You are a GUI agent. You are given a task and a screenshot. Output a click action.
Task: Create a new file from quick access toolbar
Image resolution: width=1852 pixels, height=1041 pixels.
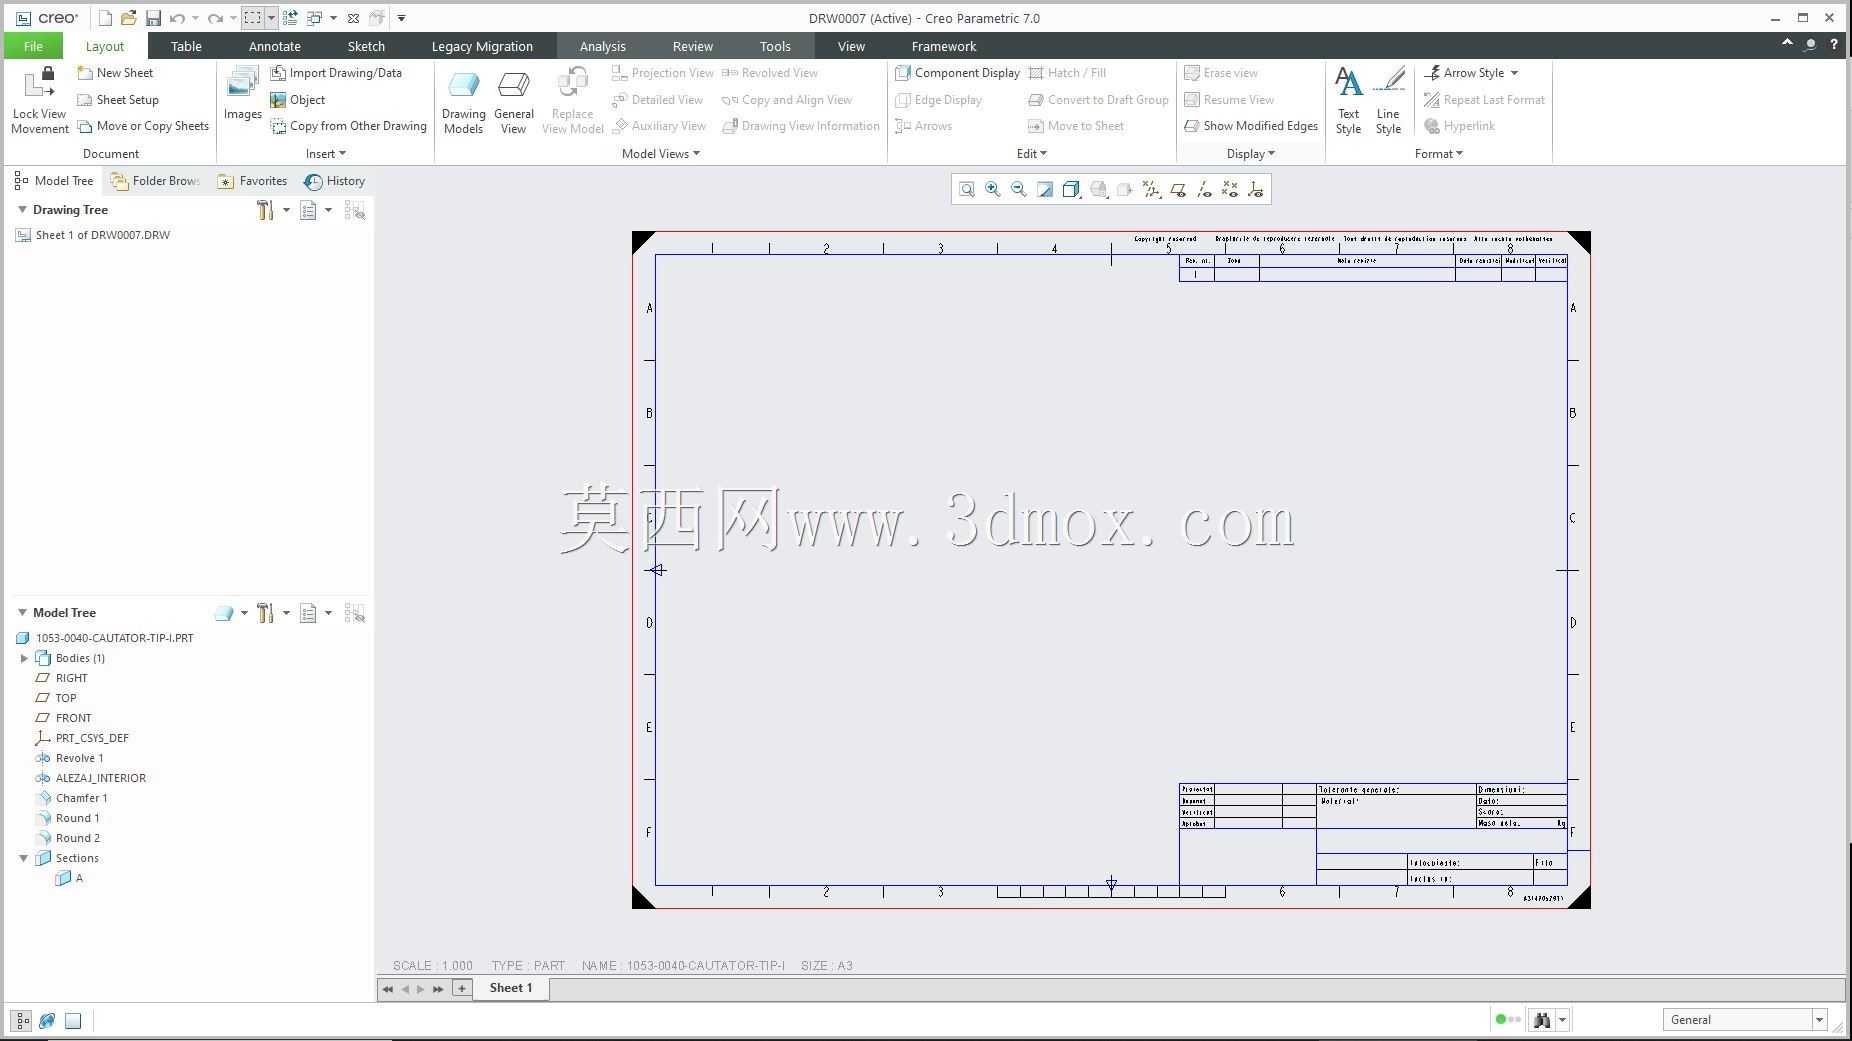pyautogui.click(x=105, y=18)
